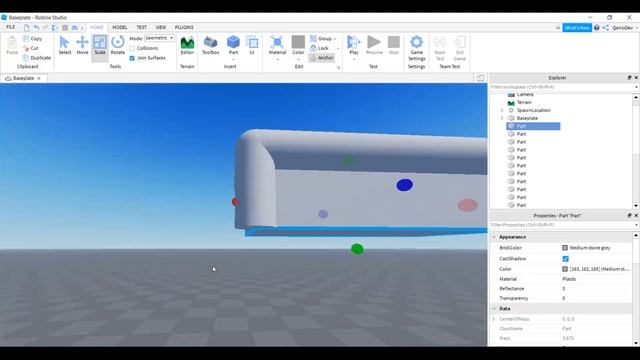Open Game Settings

416,48
